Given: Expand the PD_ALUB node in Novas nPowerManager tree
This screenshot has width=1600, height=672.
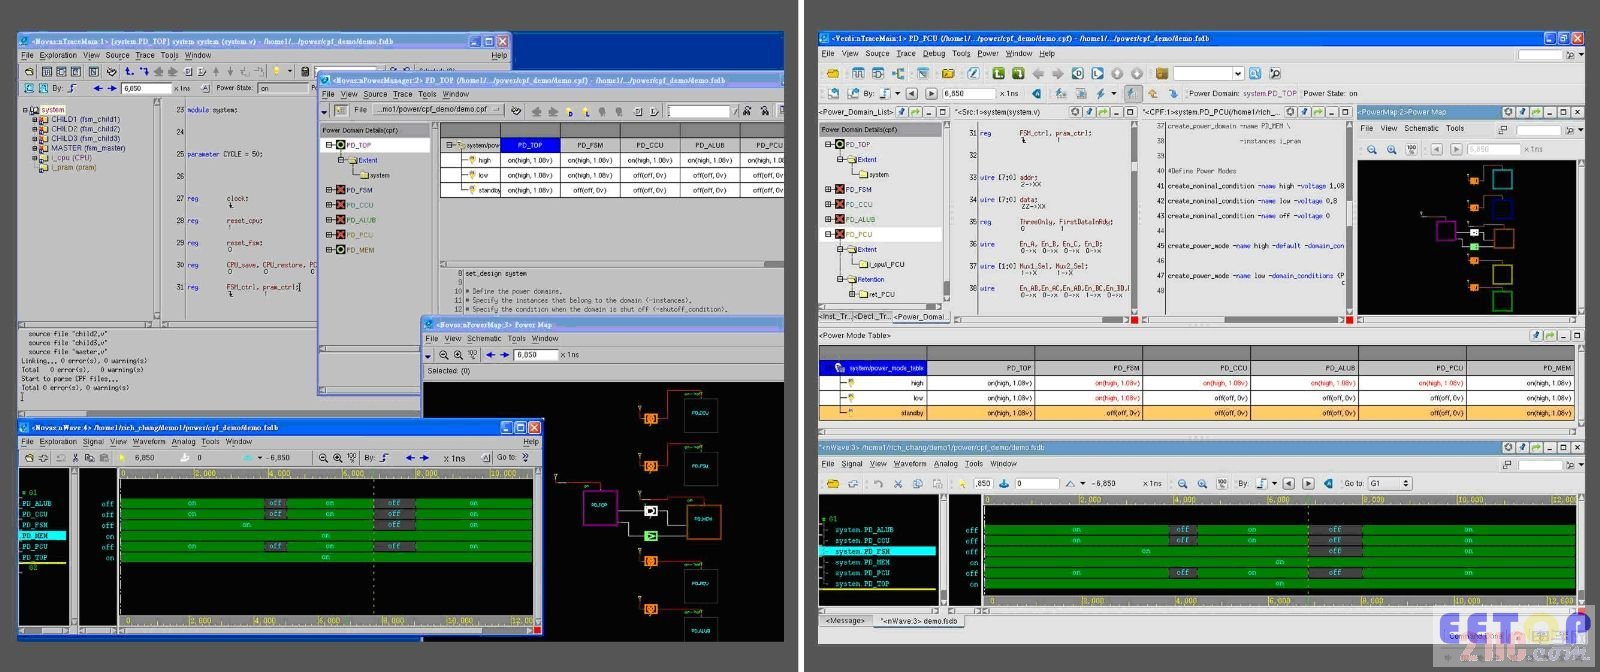Looking at the screenshot, I should [x=329, y=220].
